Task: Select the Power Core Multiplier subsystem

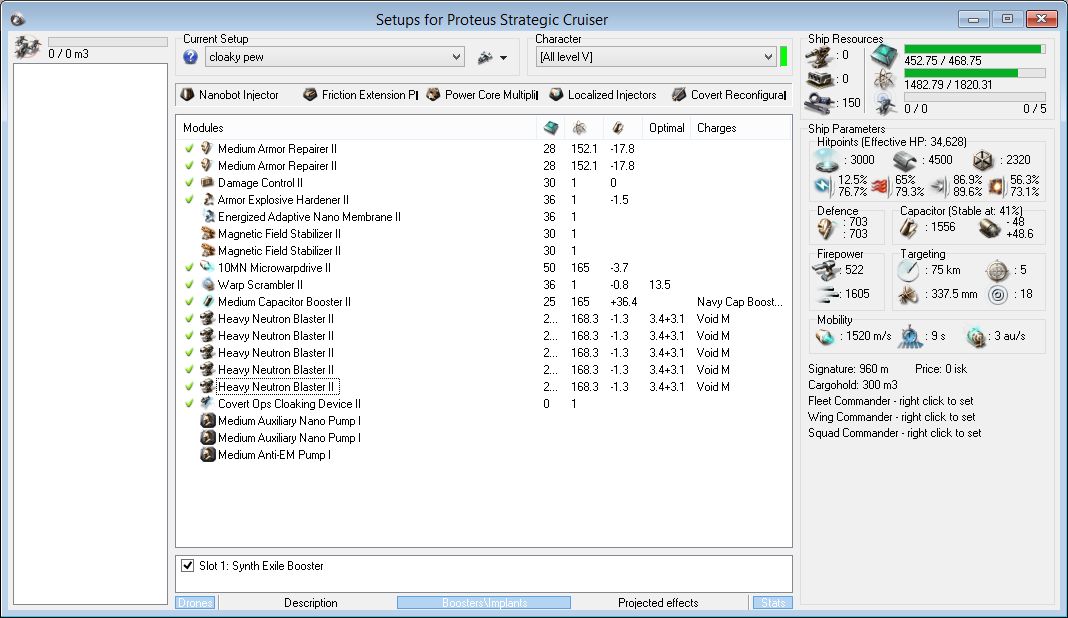Action: coord(482,95)
